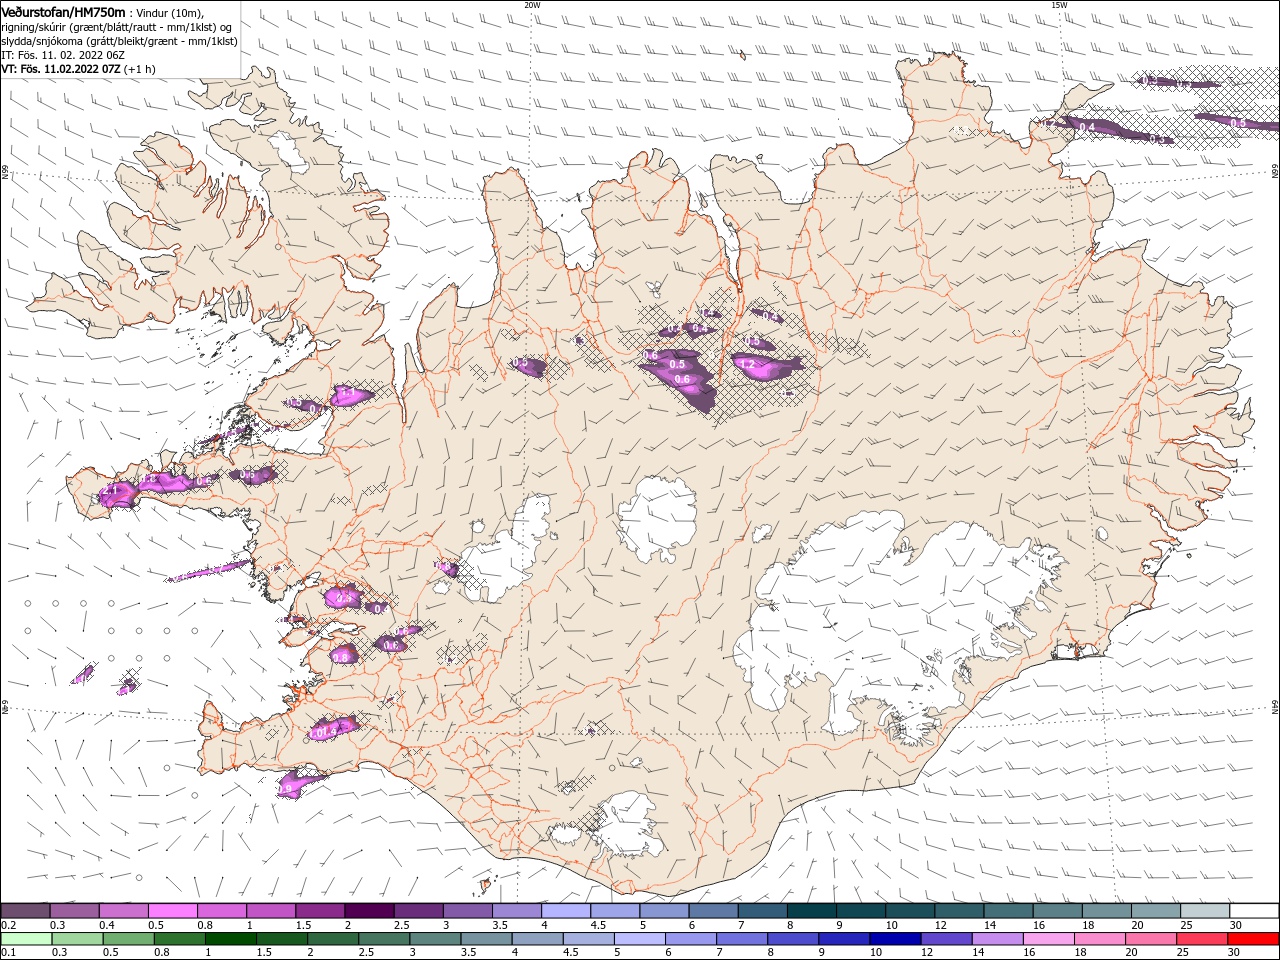Select pale lavender swatch between 4 and 4.5, upper scale

coord(565,911)
